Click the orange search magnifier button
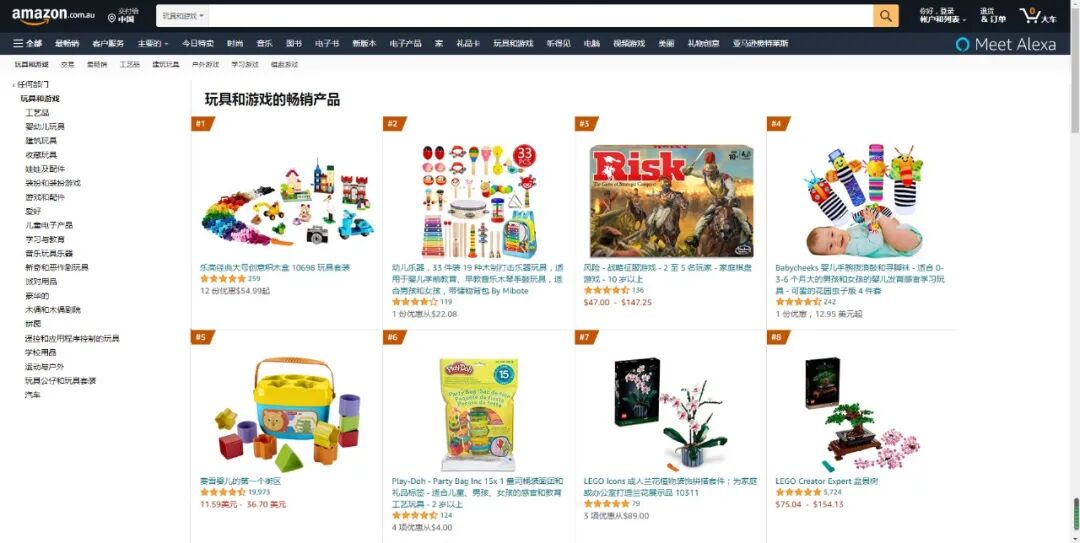The width and height of the screenshot is (1080, 543). (886, 16)
